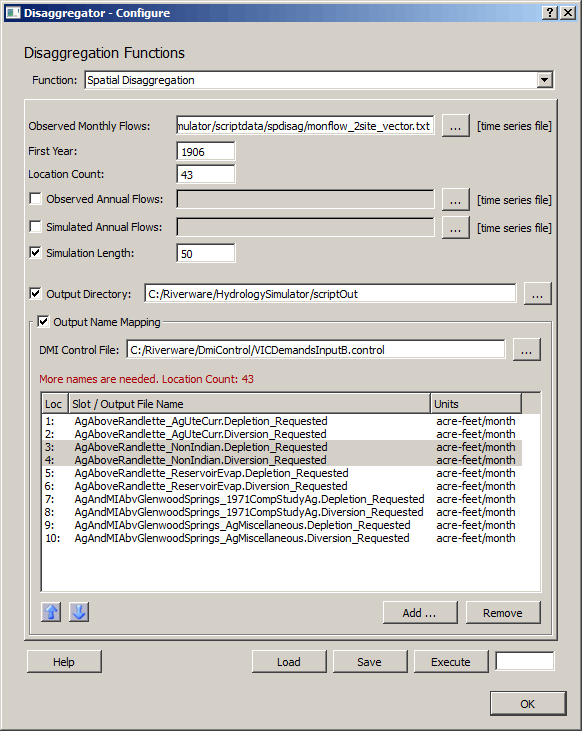Open the Function dropdown list
The width and height of the screenshot is (582, 731).
pyautogui.click(x=544, y=80)
